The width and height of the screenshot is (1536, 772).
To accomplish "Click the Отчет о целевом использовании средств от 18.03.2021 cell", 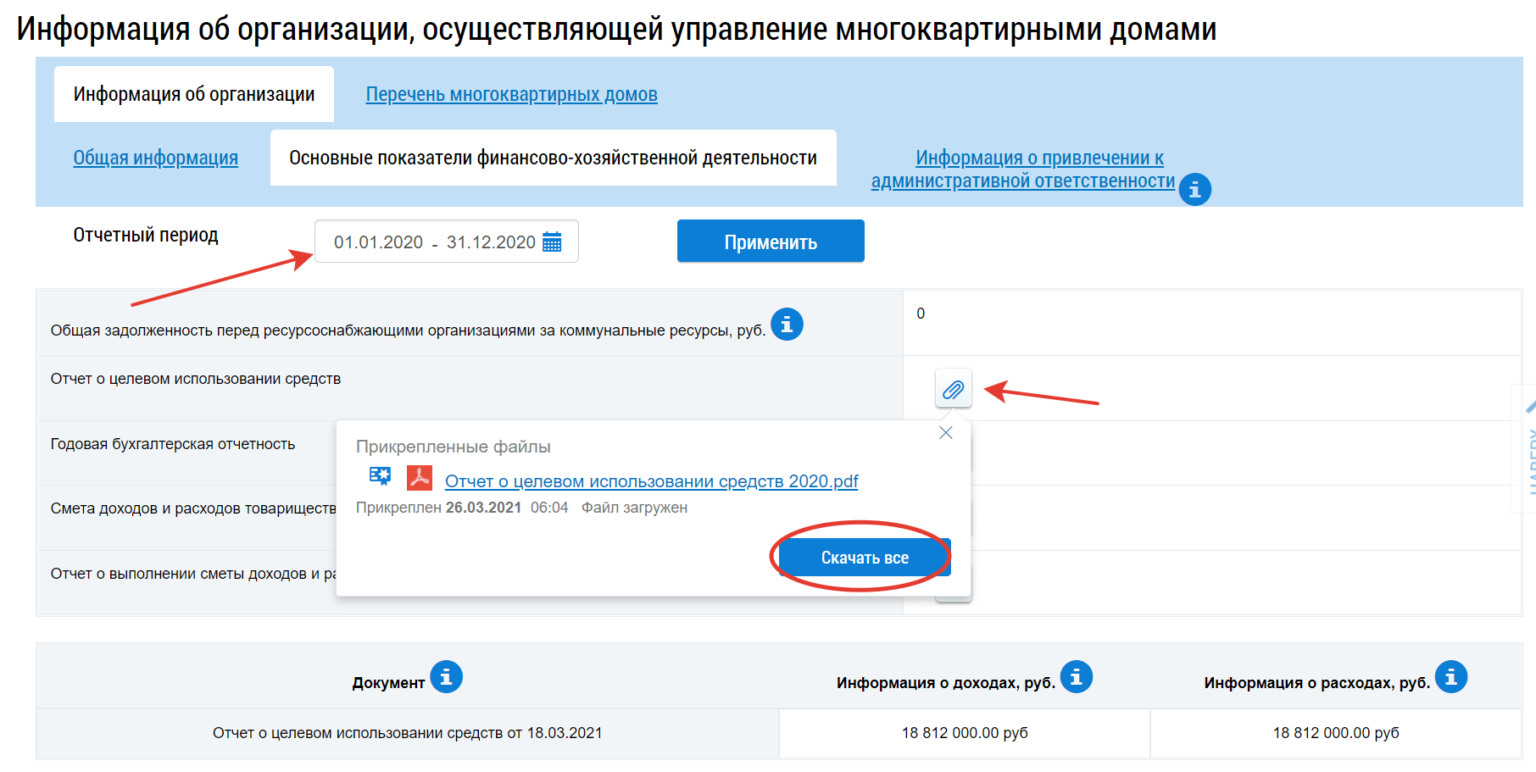I will click(x=408, y=733).
